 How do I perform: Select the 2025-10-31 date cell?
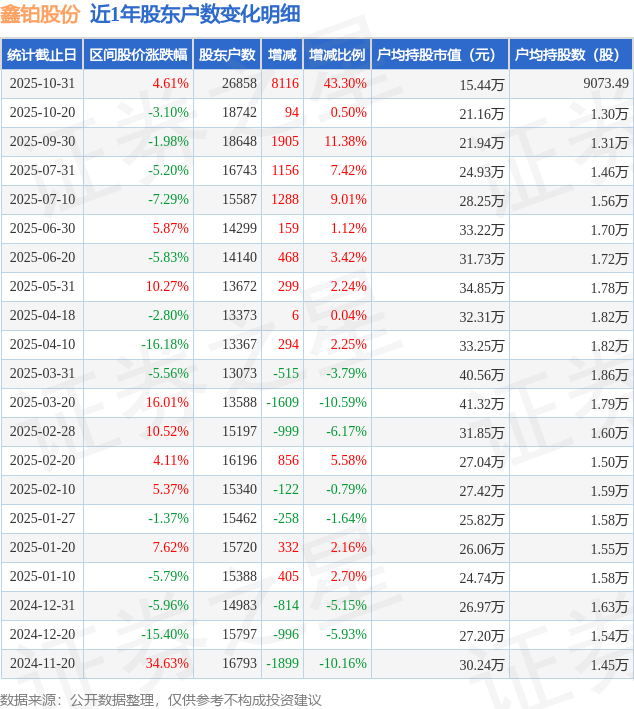pos(42,84)
